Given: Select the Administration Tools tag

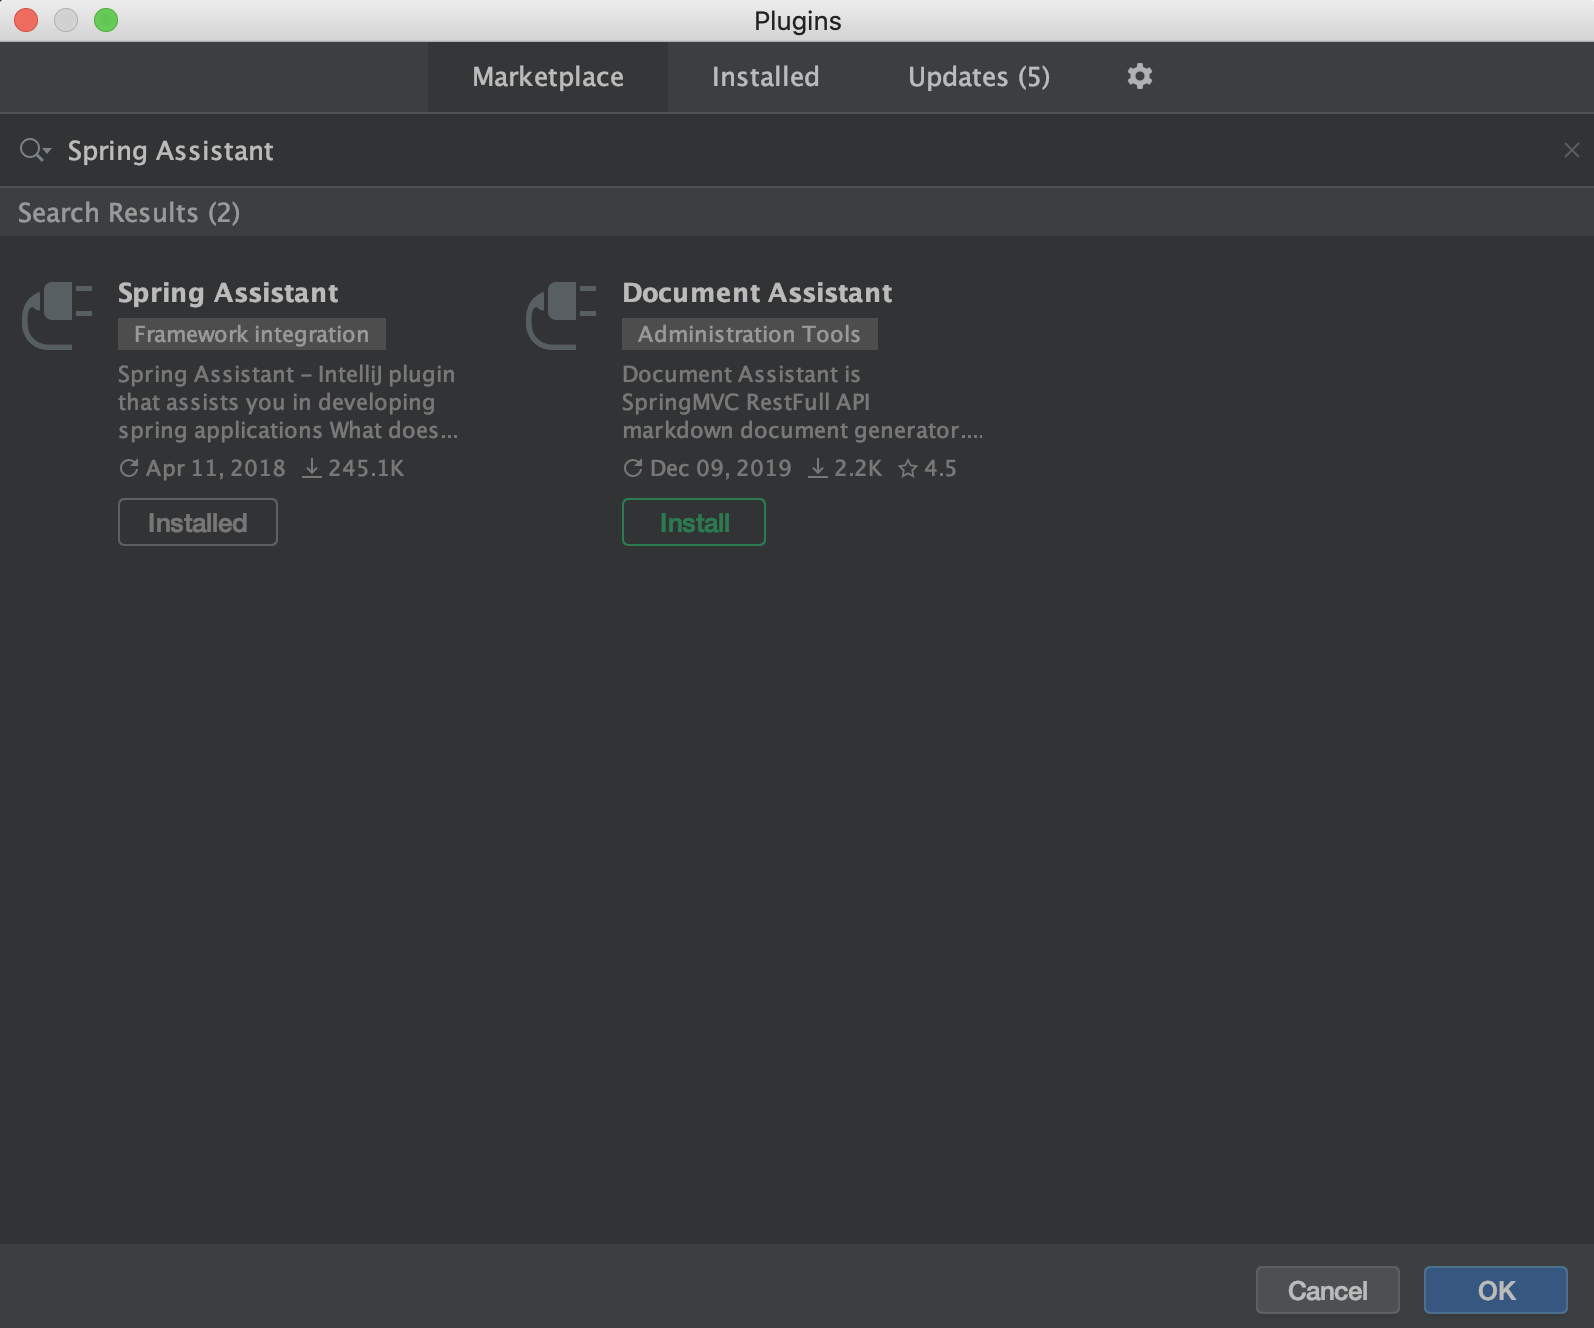Looking at the screenshot, I should (749, 334).
